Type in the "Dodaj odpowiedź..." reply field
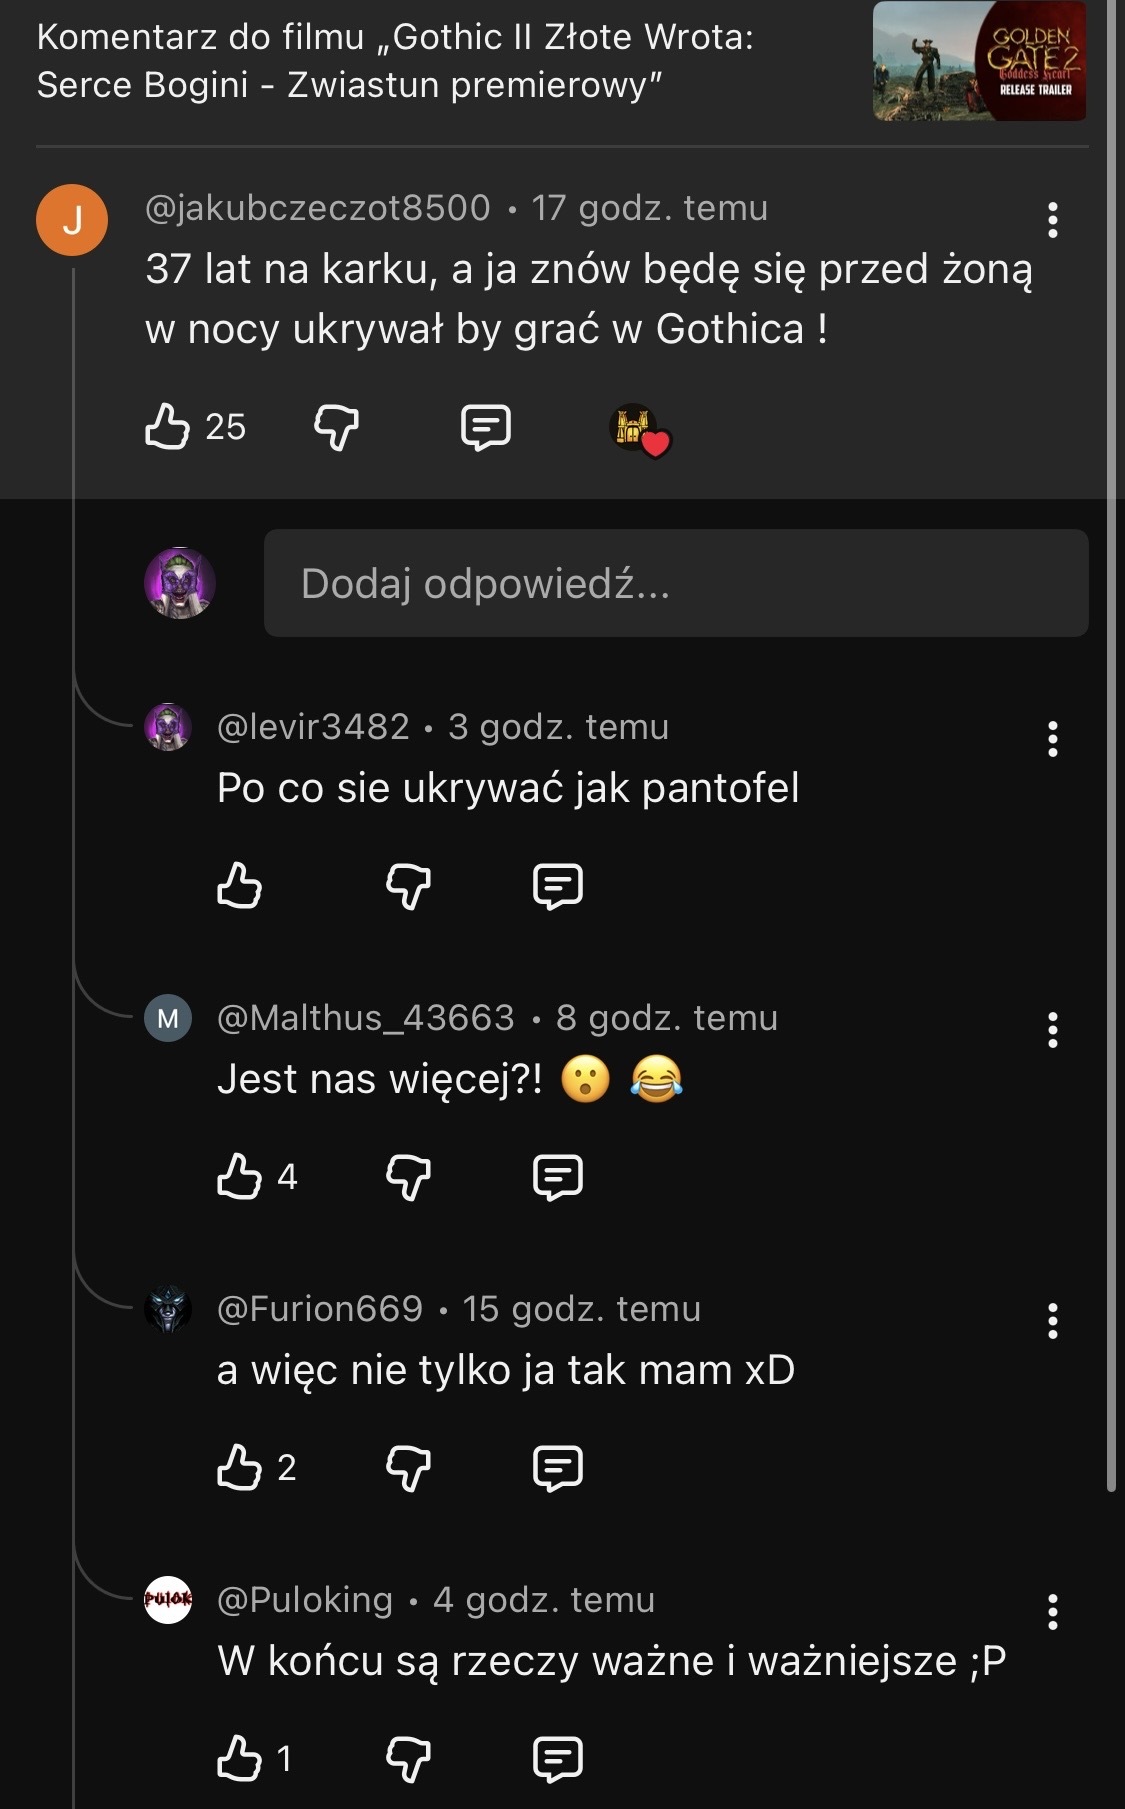The image size is (1125, 1809). pos(675,583)
